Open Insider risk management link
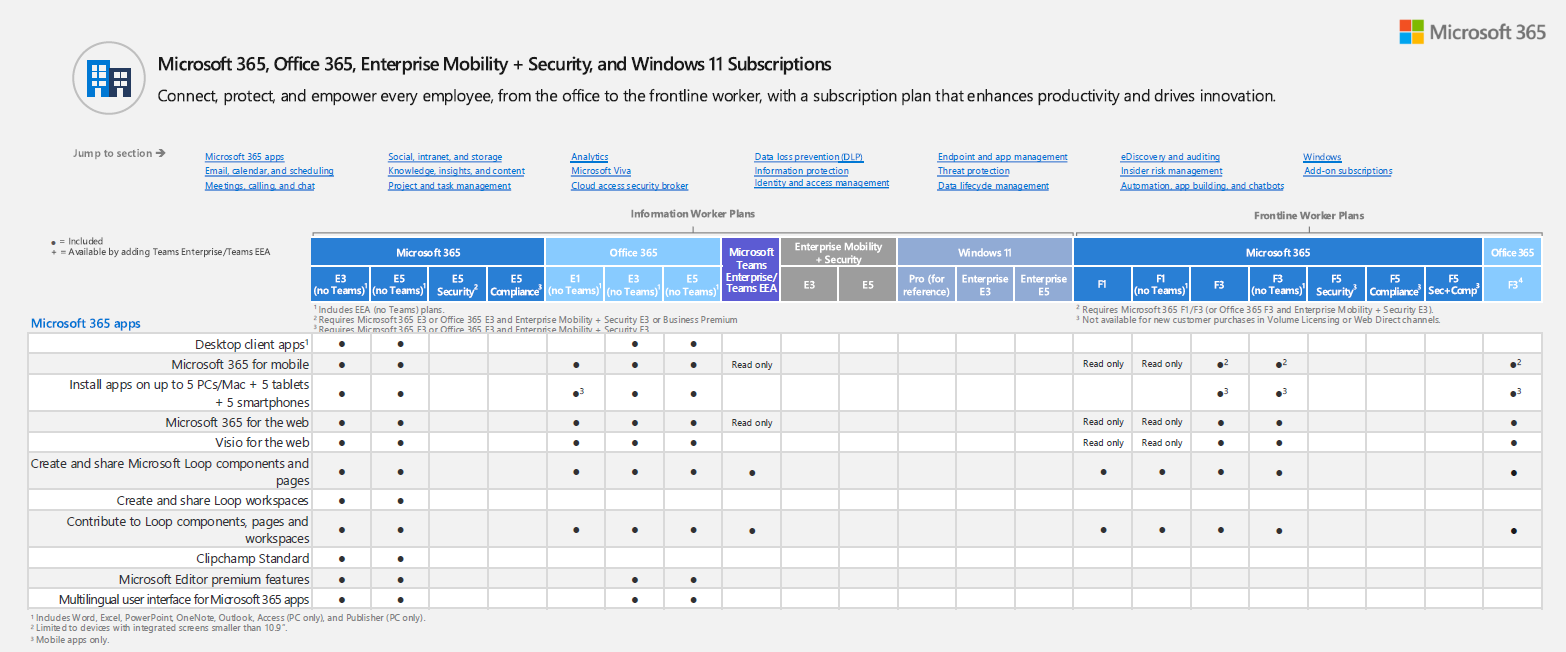 [1171, 171]
